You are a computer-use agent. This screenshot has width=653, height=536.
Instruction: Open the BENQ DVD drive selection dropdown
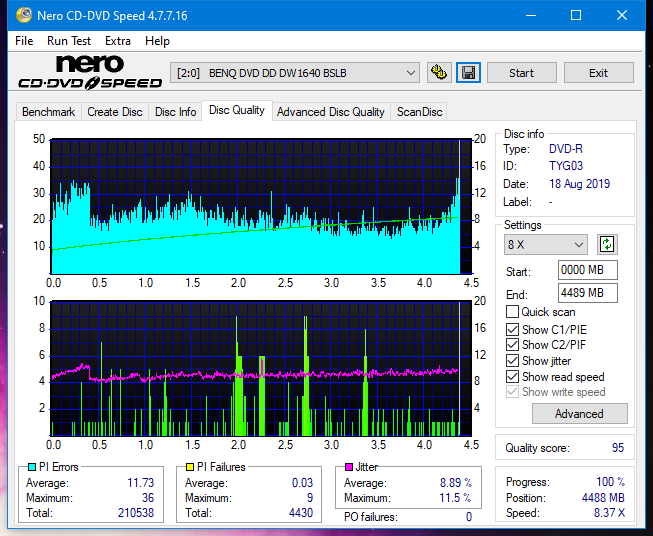point(294,73)
